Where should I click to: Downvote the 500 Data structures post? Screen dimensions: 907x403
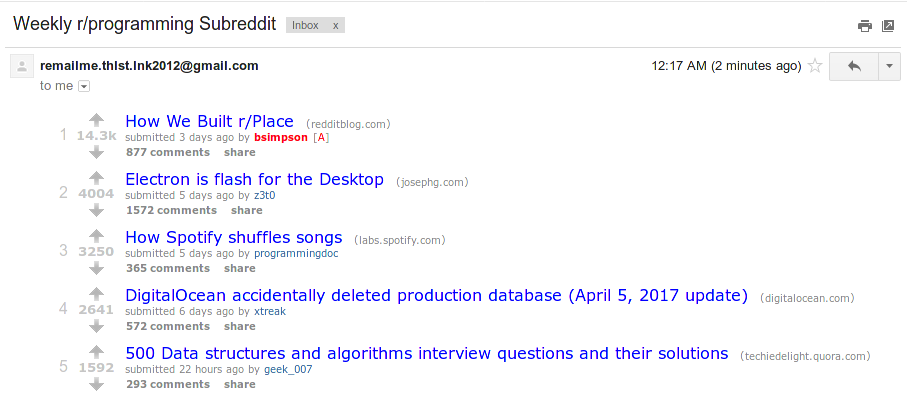click(96, 384)
